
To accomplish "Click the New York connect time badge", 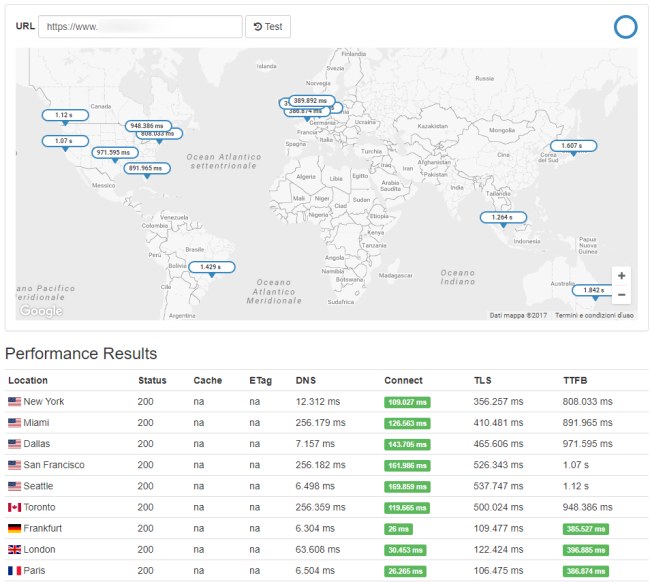I will [406, 401].
